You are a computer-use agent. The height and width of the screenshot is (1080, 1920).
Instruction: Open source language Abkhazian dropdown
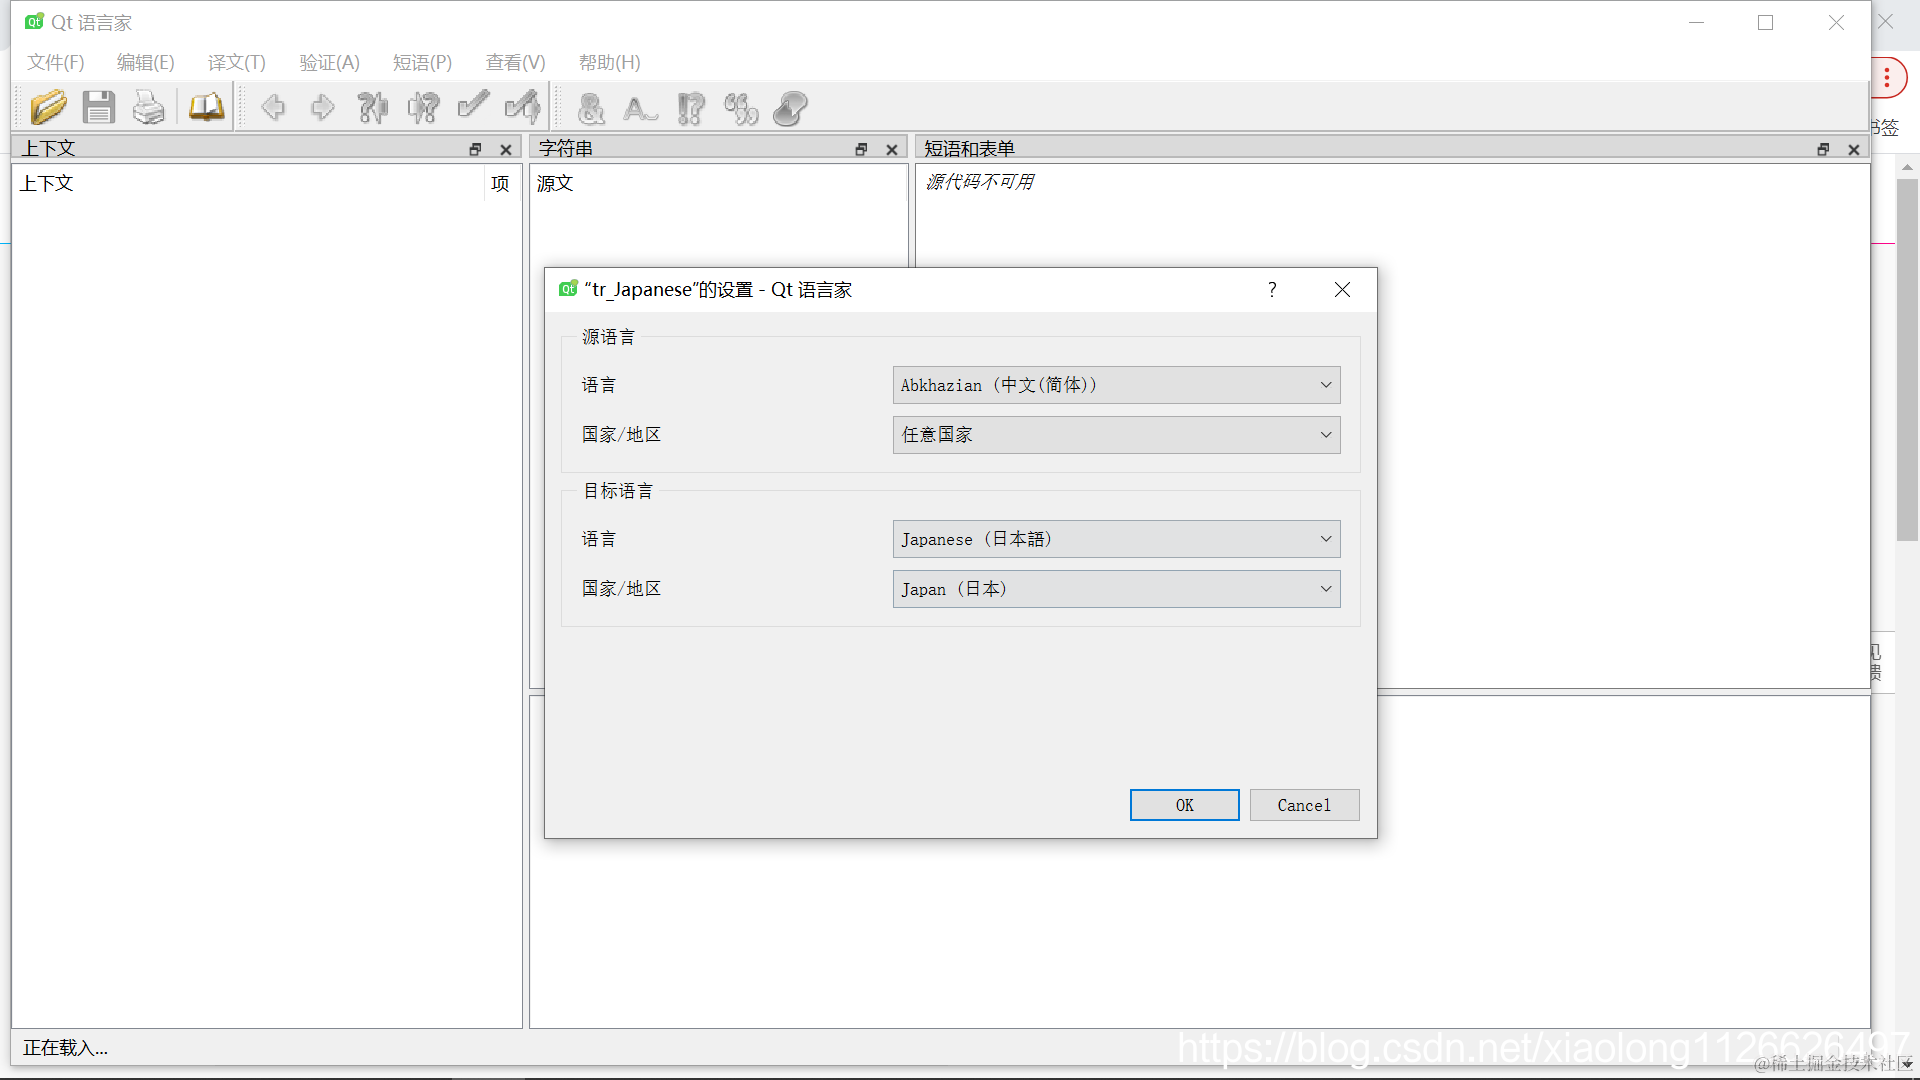point(1116,385)
